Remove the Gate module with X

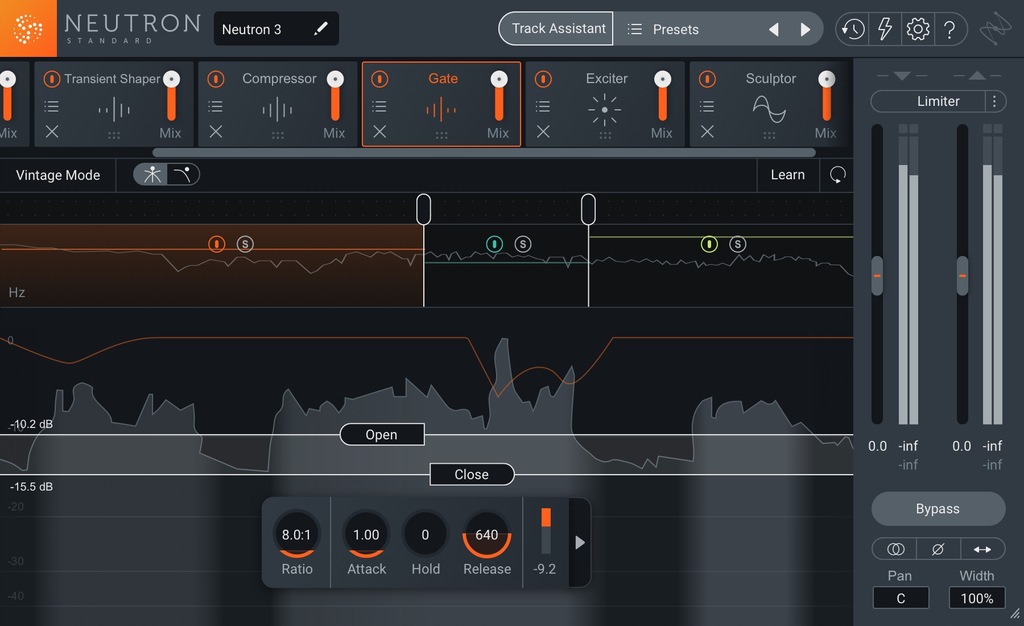[x=379, y=132]
